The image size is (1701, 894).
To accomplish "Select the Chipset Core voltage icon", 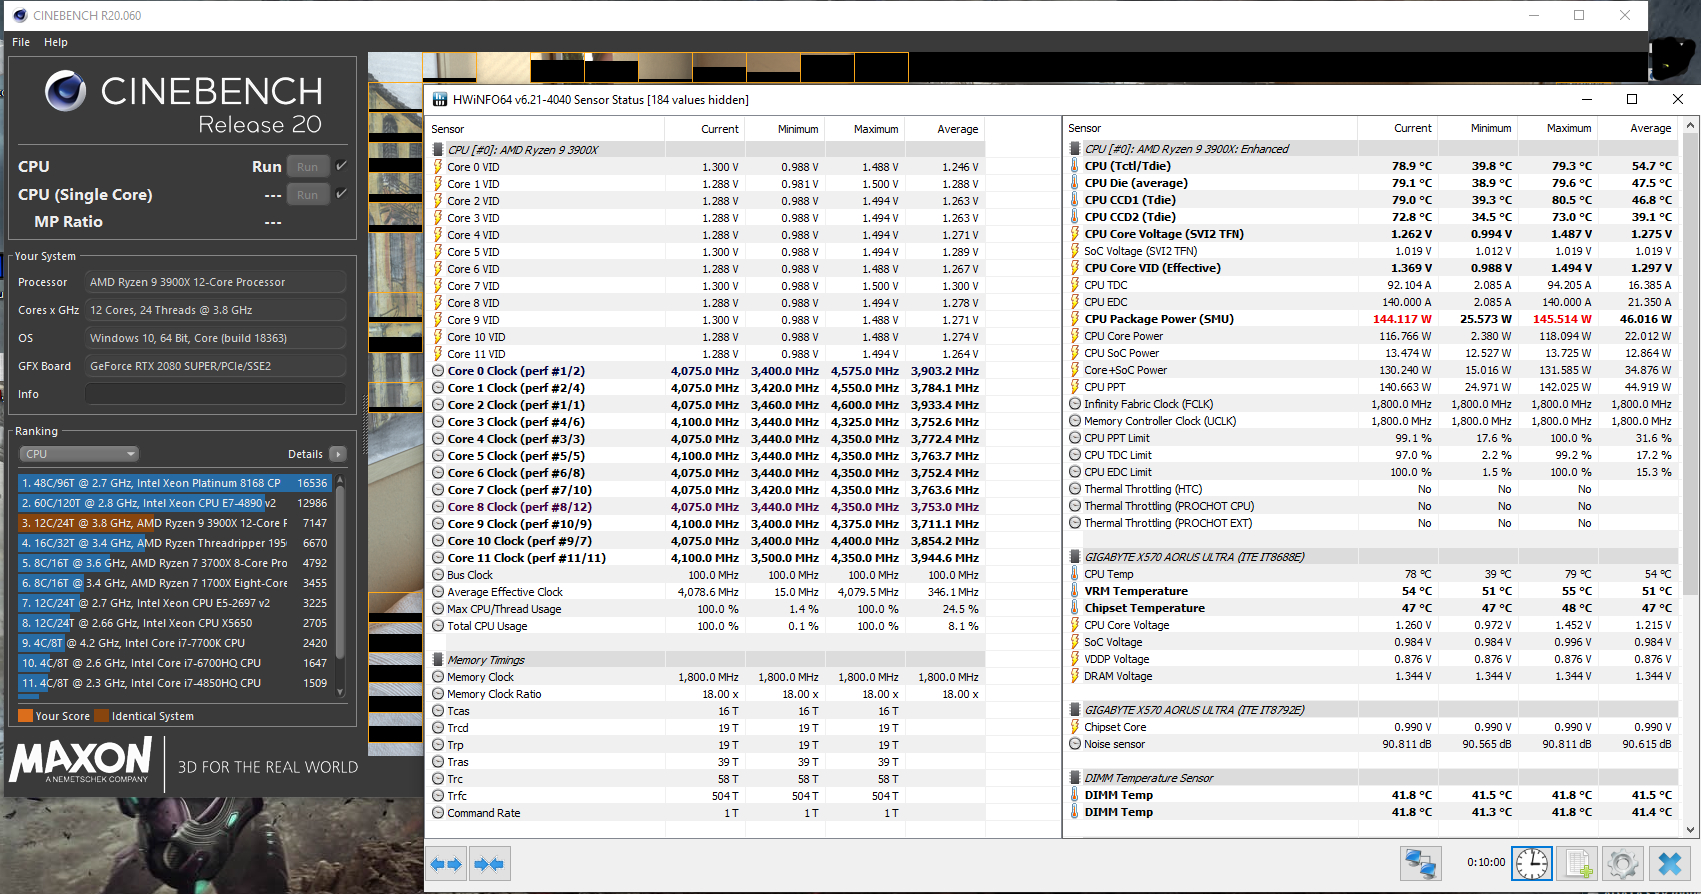I will coord(1075,727).
